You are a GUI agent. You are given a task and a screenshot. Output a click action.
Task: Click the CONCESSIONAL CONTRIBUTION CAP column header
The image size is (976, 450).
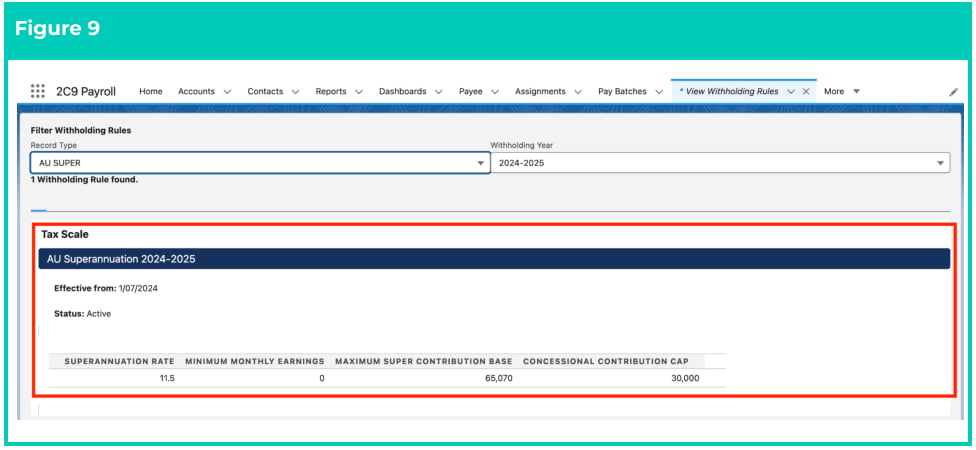pyautogui.click(x=606, y=361)
